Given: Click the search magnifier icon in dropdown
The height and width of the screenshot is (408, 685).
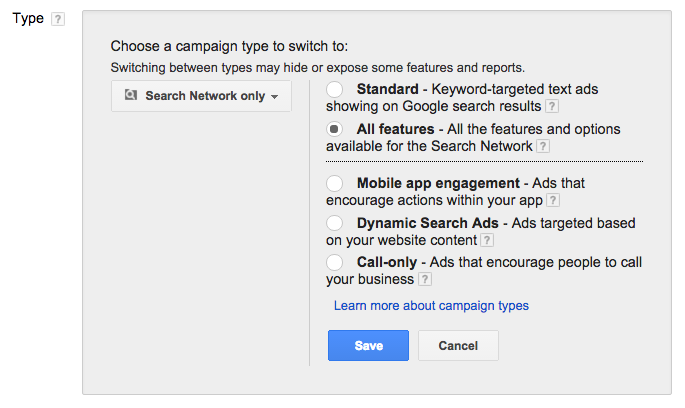Looking at the screenshot, I should click(131, 95).
